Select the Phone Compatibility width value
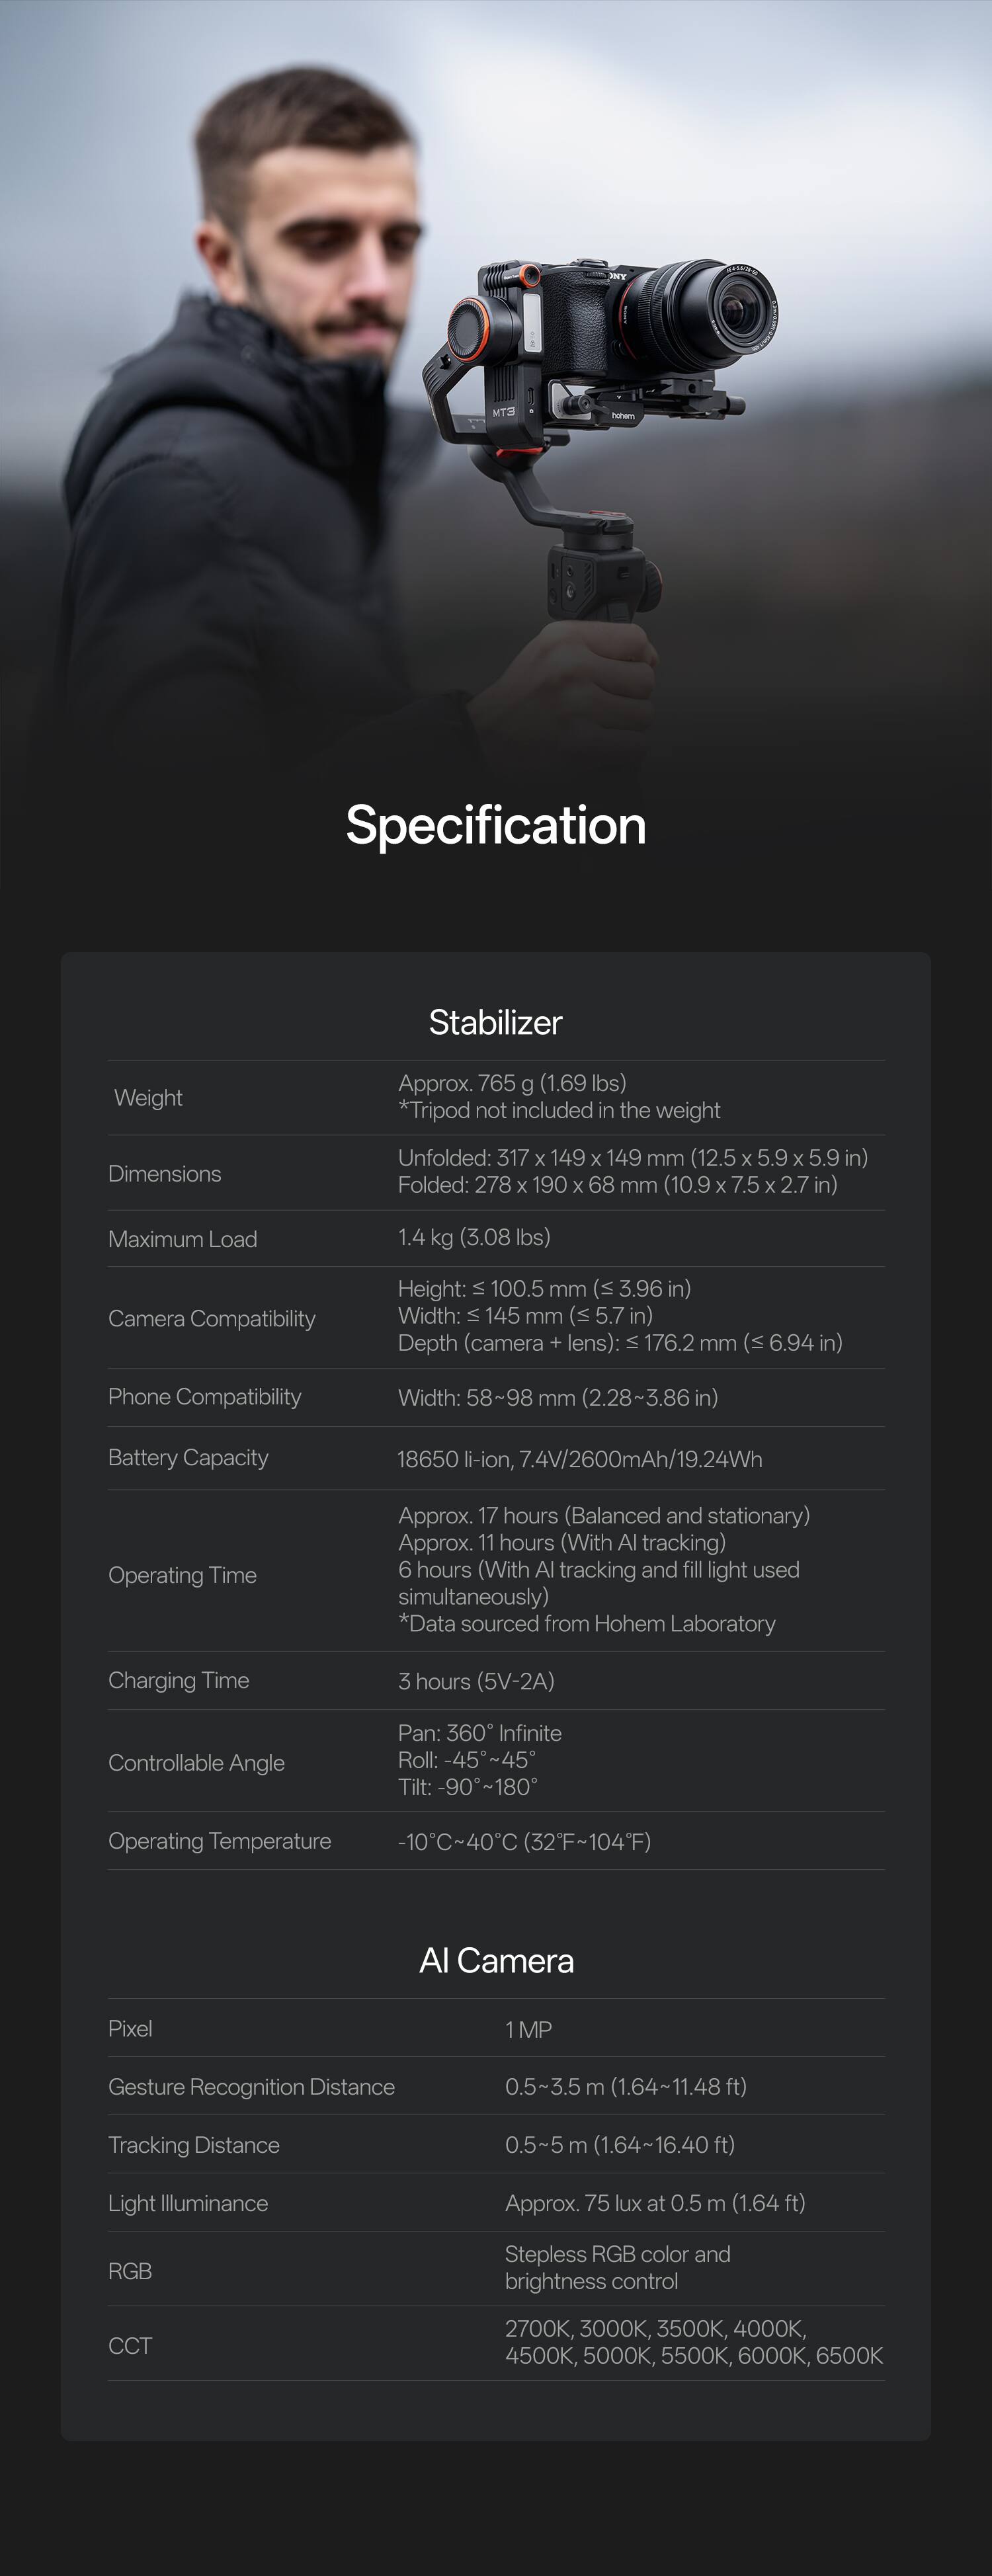The image size is (992, 2576). [557, 1398]
